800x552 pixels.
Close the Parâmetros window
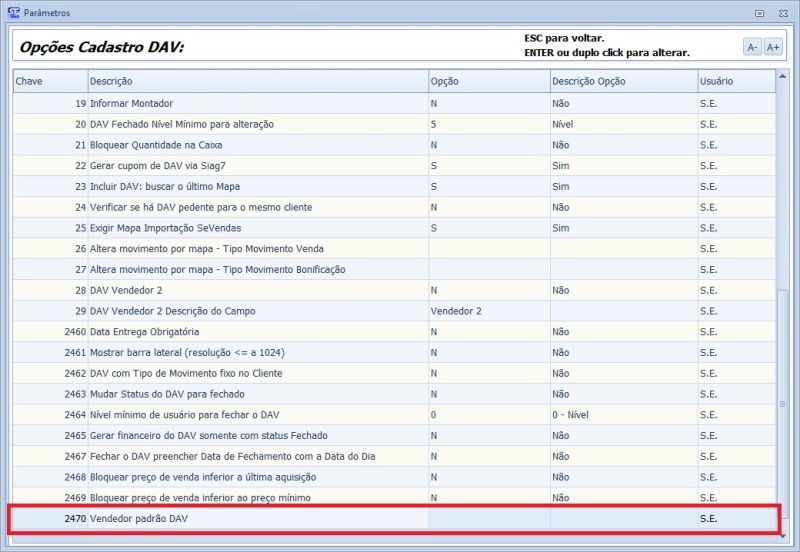click(x=781, y=13)
